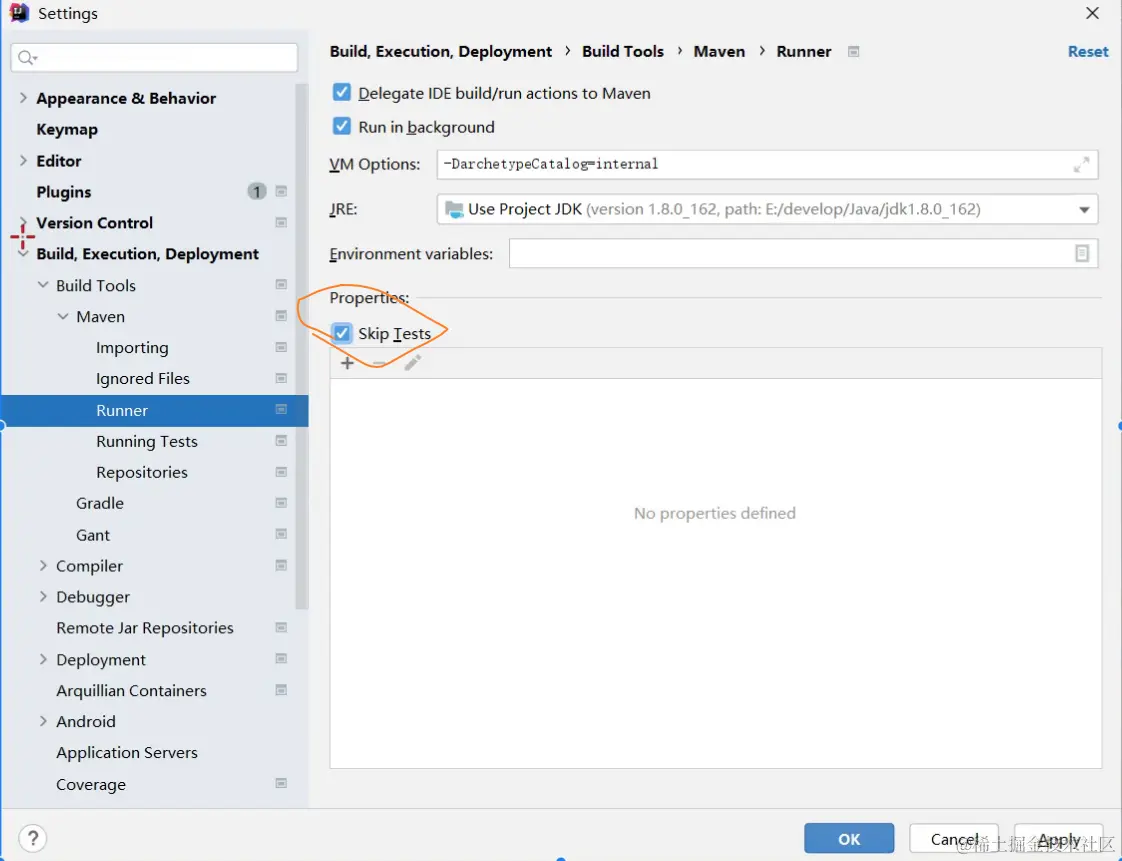Click the Reset link
This screenshot has height=861, width=1122.
click(1088, 52)
